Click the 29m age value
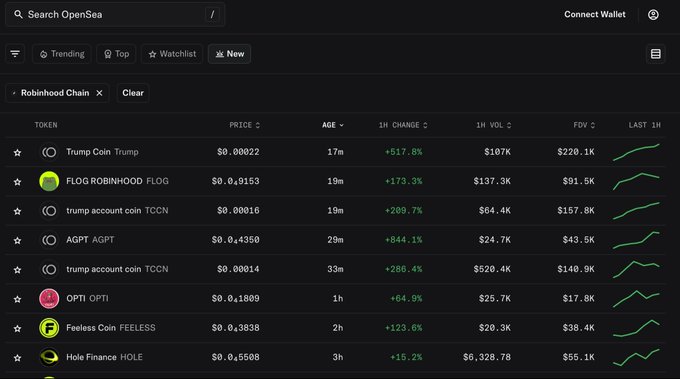 pyautogui.click(x=335, y=240)
